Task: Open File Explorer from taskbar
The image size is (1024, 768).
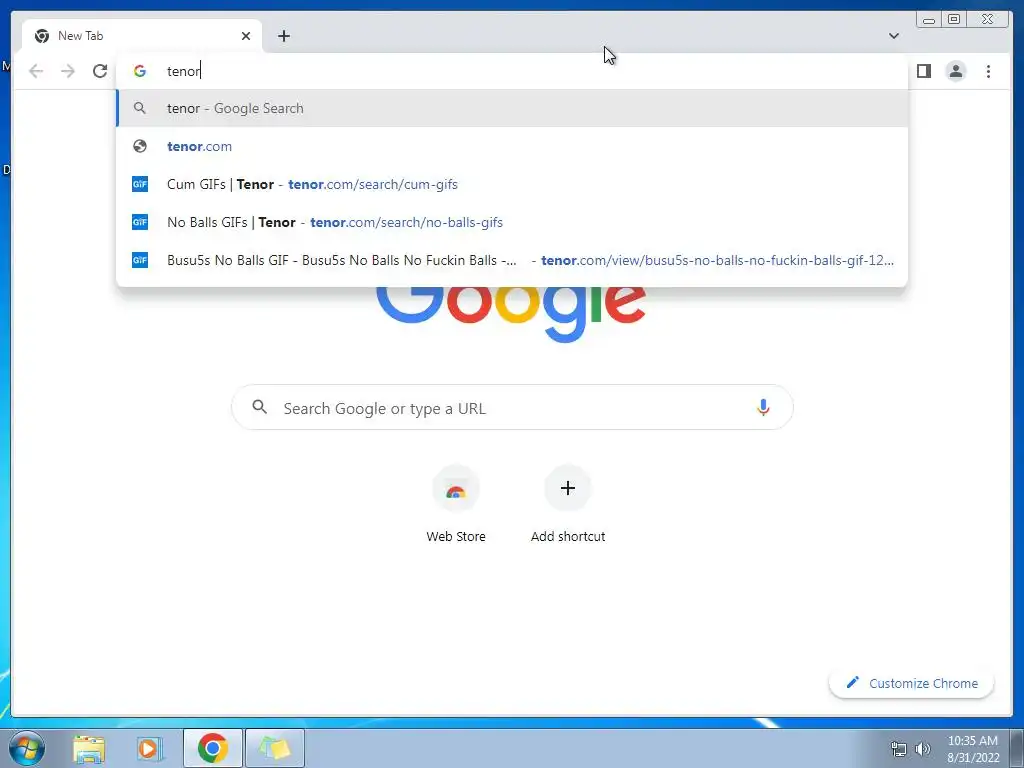Action: coord(89,748)
